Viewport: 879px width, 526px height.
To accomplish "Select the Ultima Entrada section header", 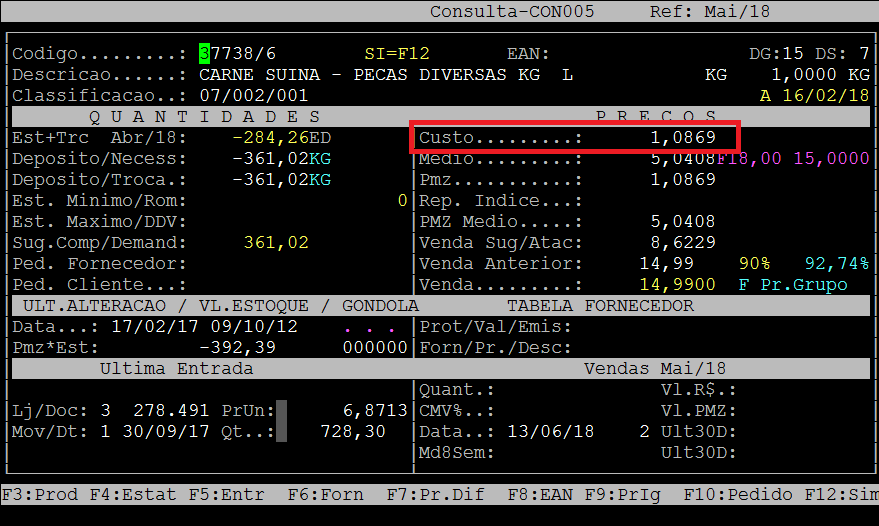I will (176, 369).
